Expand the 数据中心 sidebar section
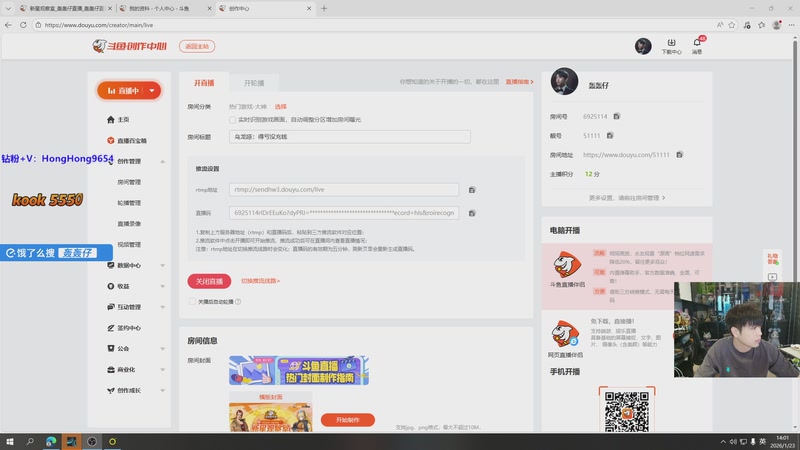 pos(163,266)
